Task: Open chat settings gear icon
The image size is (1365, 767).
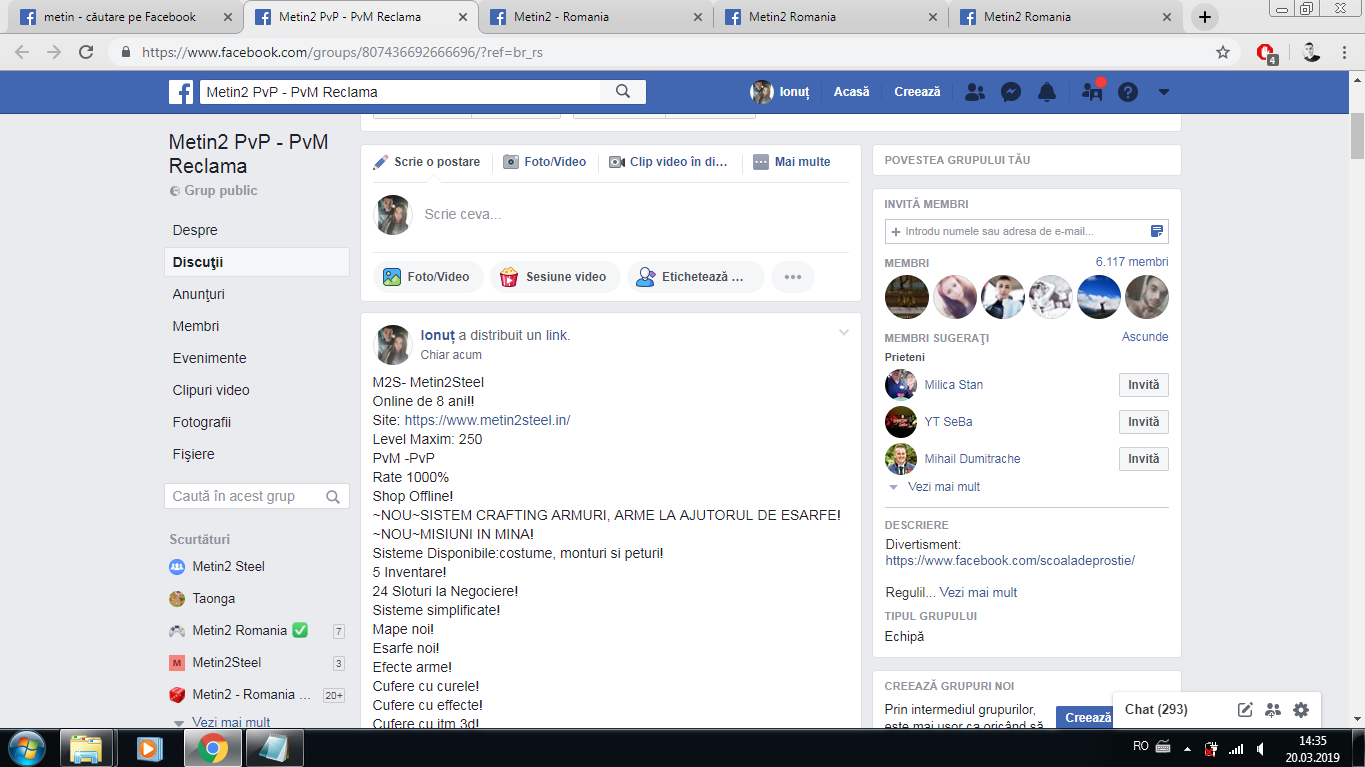Action: pyautogui.click(x=1300, y=710)
